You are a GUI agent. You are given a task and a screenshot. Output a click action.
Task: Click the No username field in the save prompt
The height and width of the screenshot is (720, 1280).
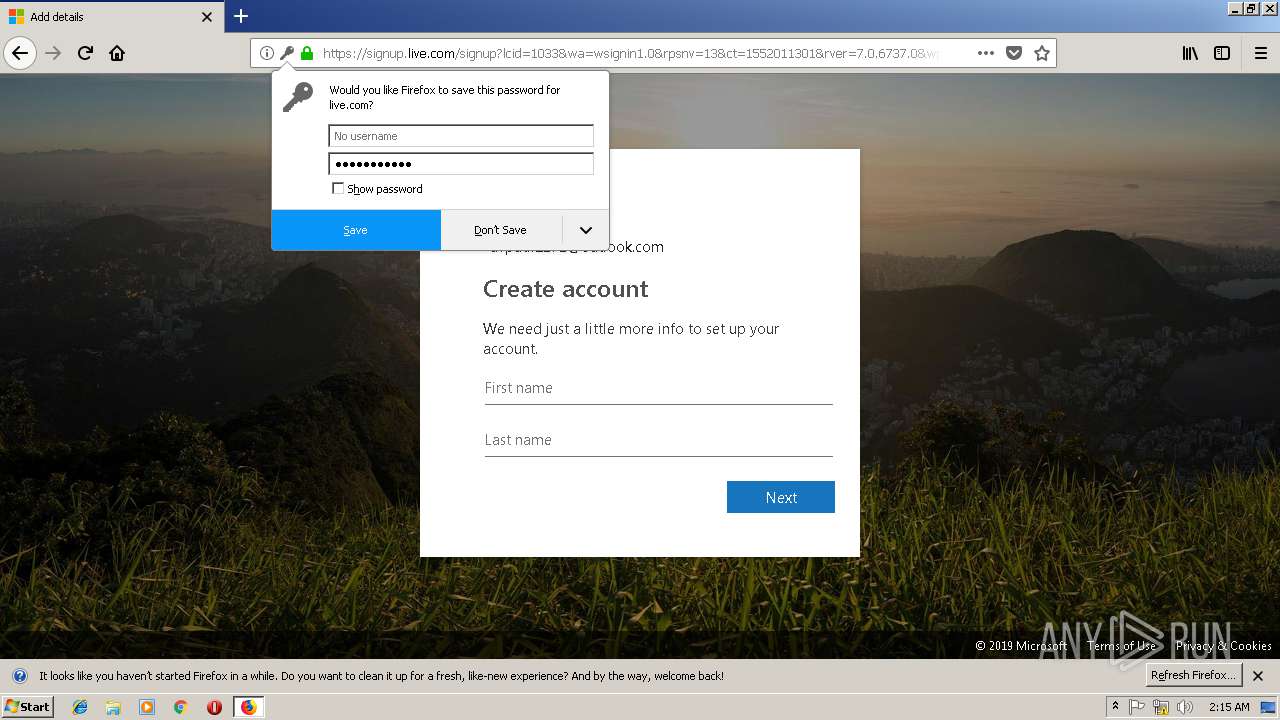coord(461,136)
